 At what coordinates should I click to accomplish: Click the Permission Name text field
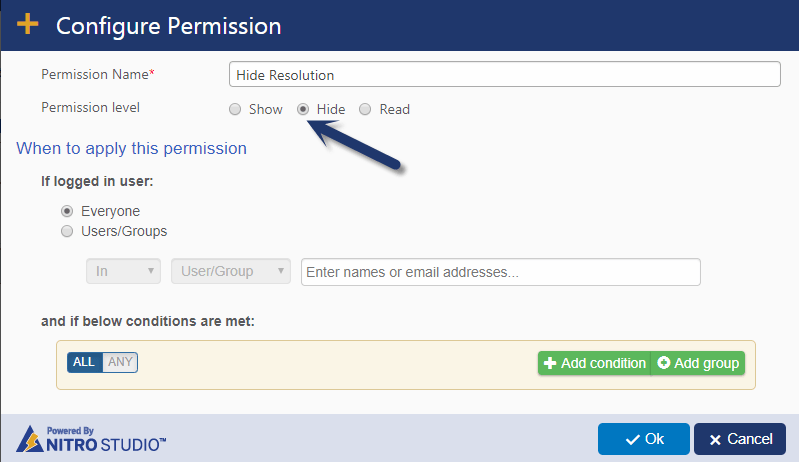coord(504,75)
